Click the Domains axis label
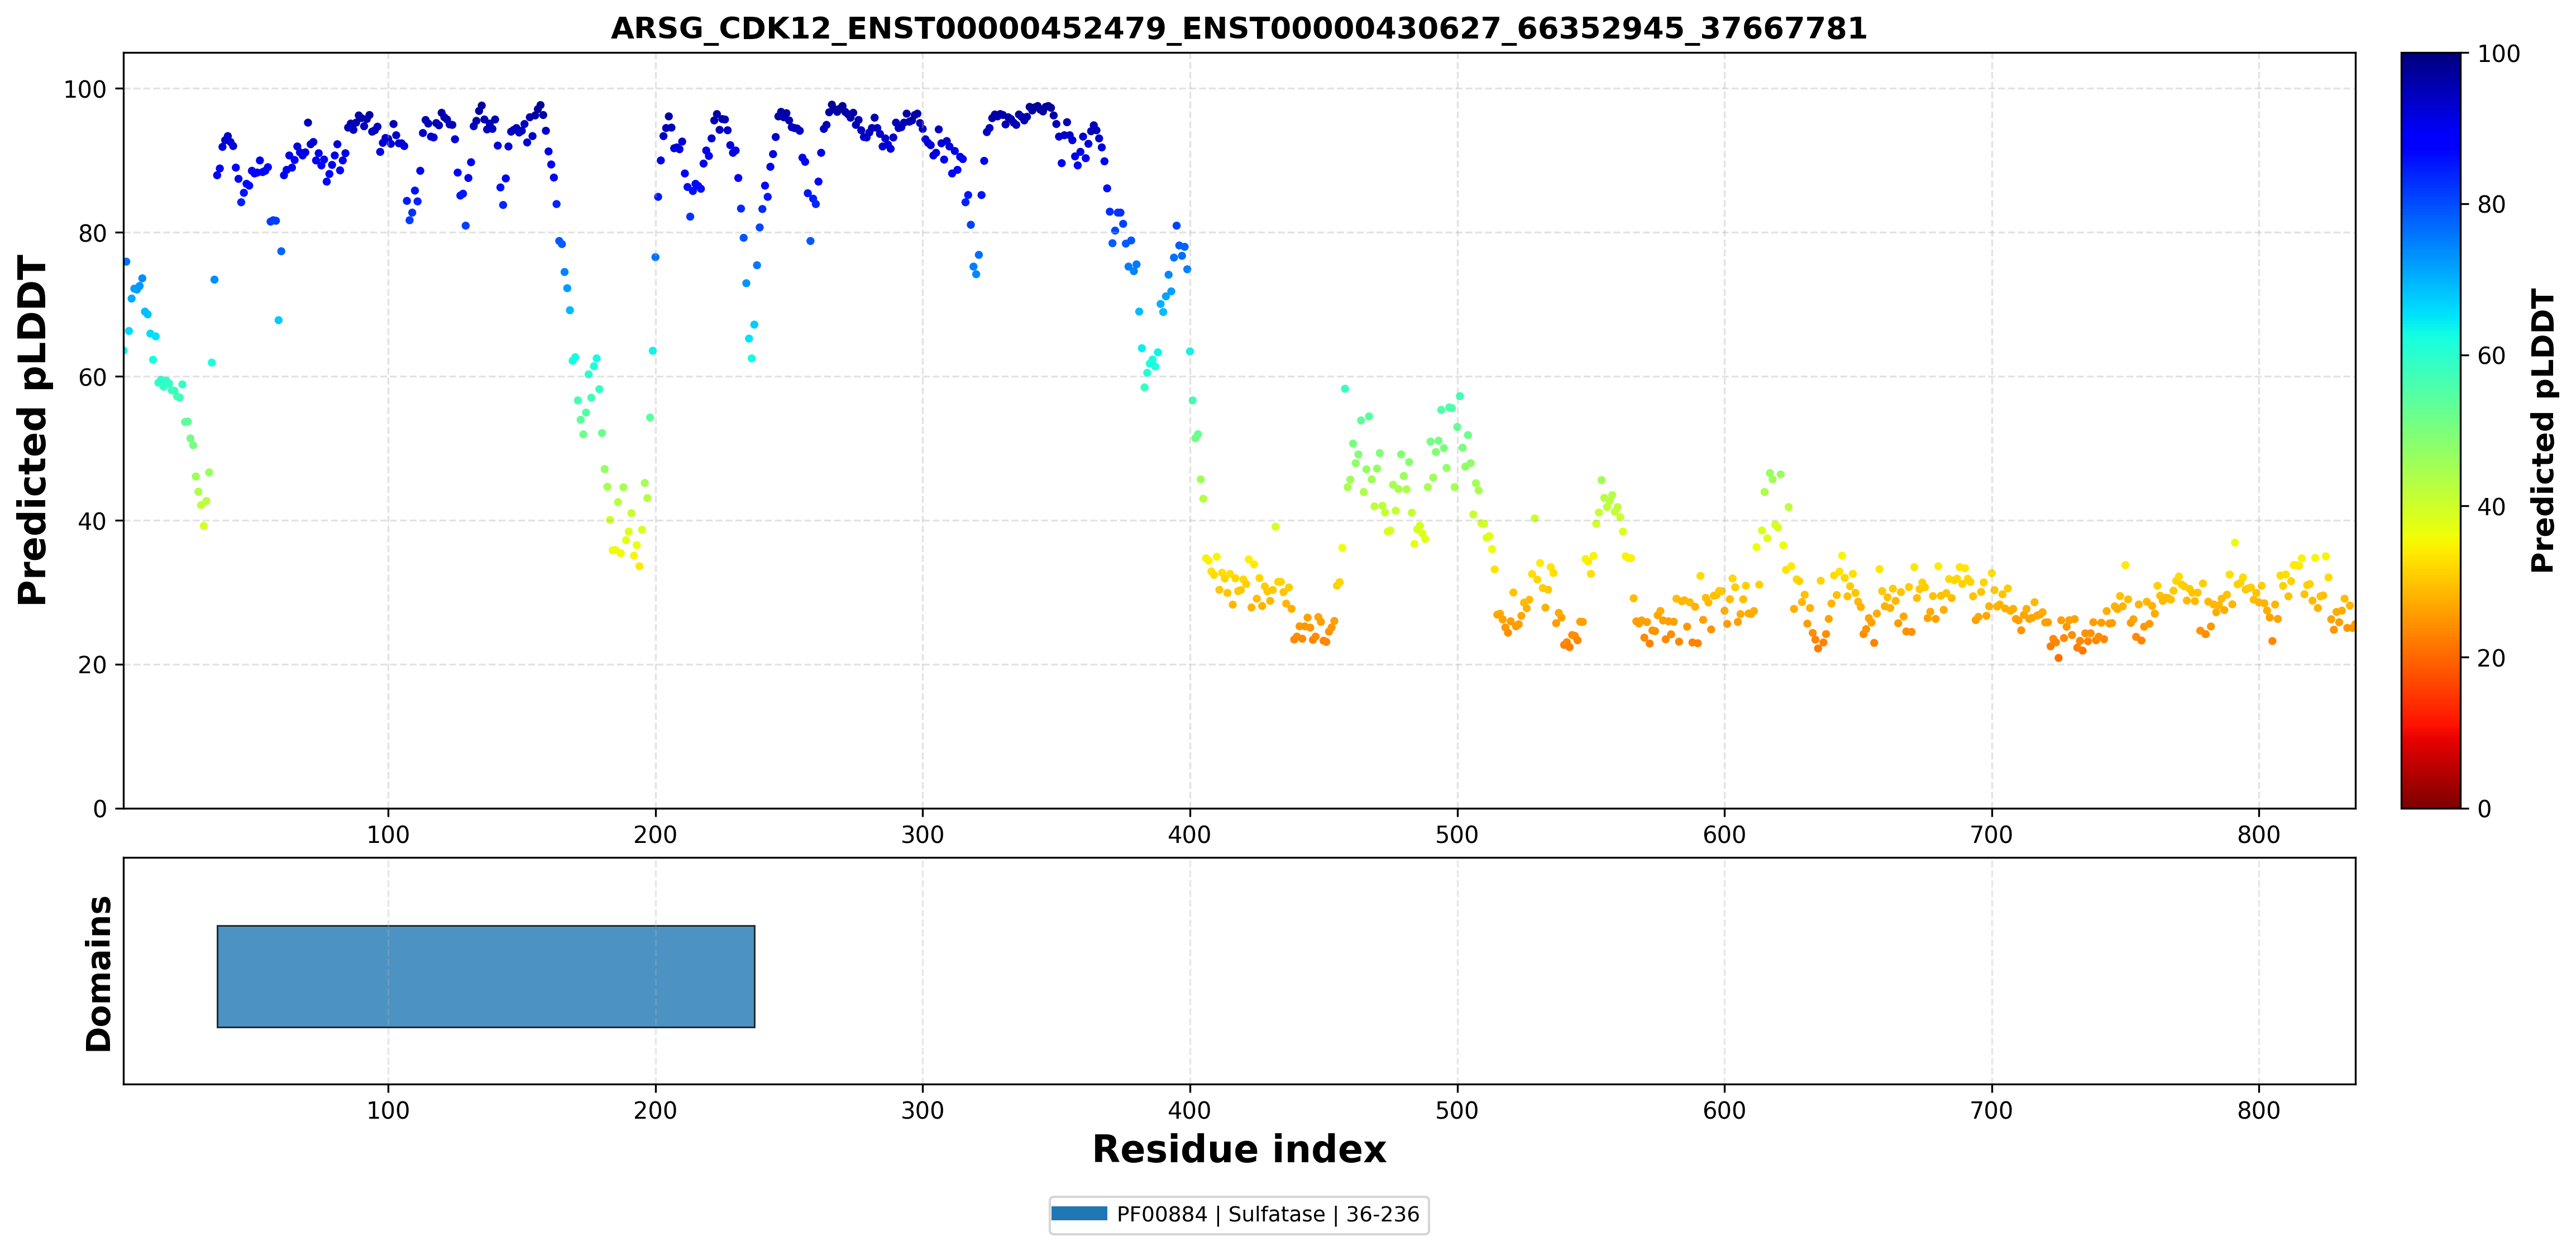Viewport: 2576px width, 1251px height. pyautogui.click(x=99, y=973)
